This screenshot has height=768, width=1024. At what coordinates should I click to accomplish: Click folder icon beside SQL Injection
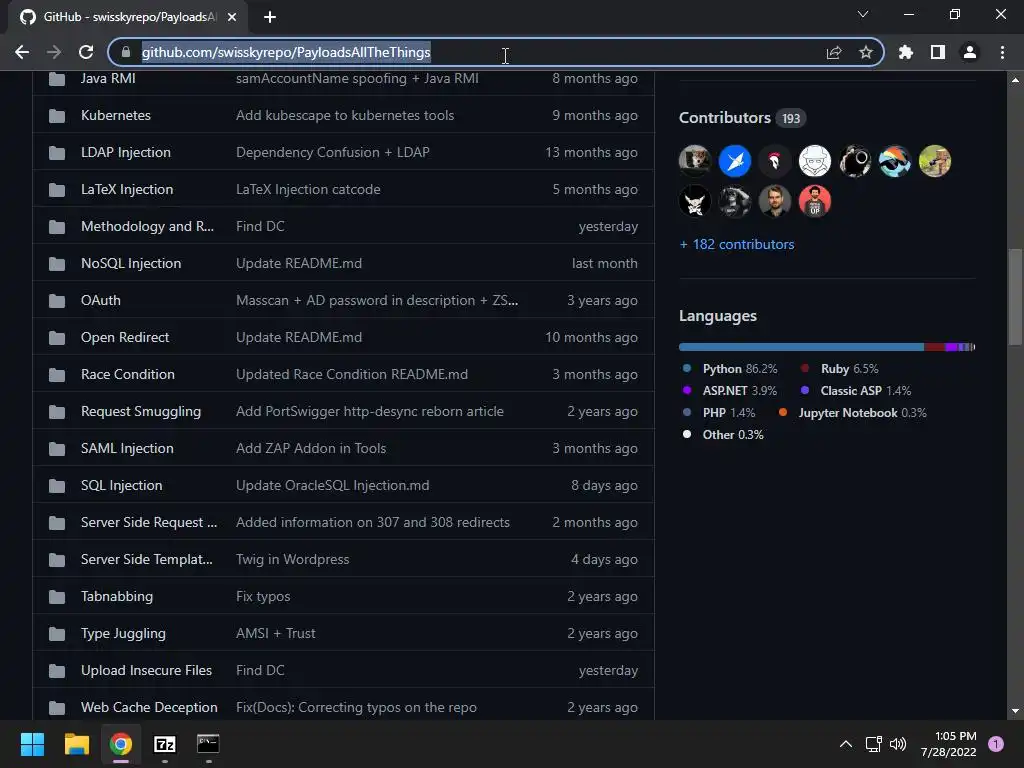(x=57, y=486)
